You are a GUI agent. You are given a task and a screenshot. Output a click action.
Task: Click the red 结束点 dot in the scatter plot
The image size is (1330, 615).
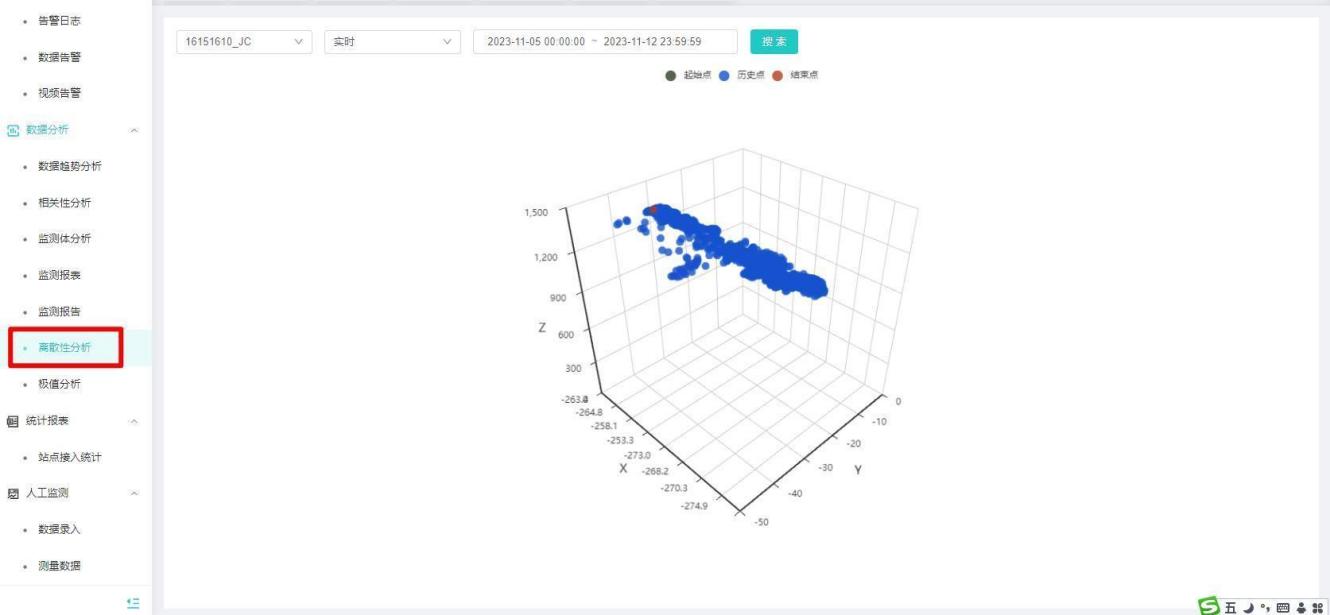coord(654,210)
